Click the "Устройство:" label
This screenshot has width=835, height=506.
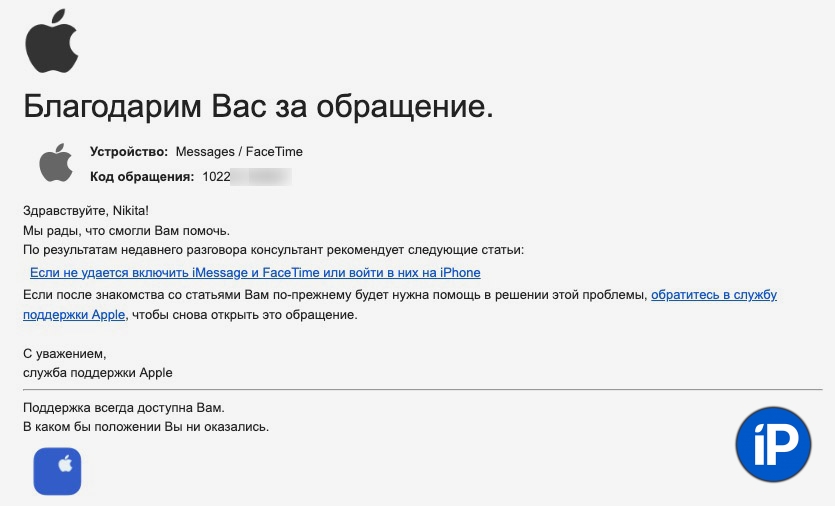coord(129,152)
